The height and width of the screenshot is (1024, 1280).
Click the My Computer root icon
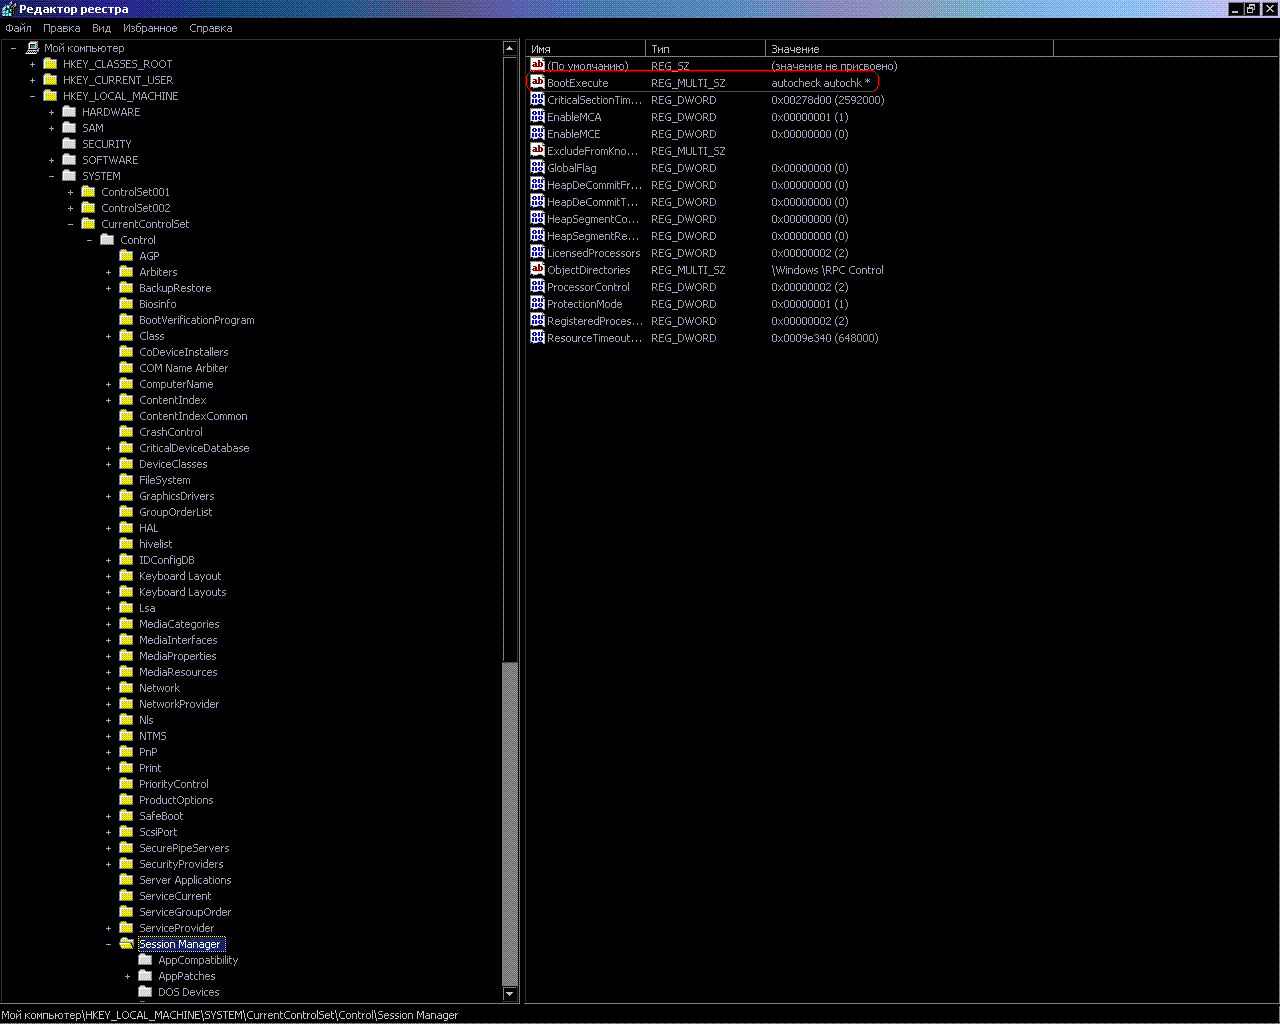tap(32, 48)
